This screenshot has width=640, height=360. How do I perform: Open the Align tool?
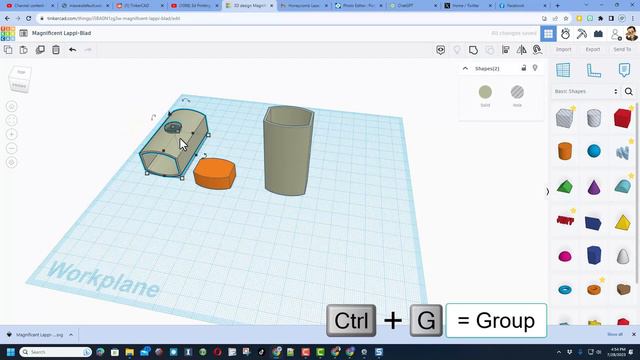(505, 50)
